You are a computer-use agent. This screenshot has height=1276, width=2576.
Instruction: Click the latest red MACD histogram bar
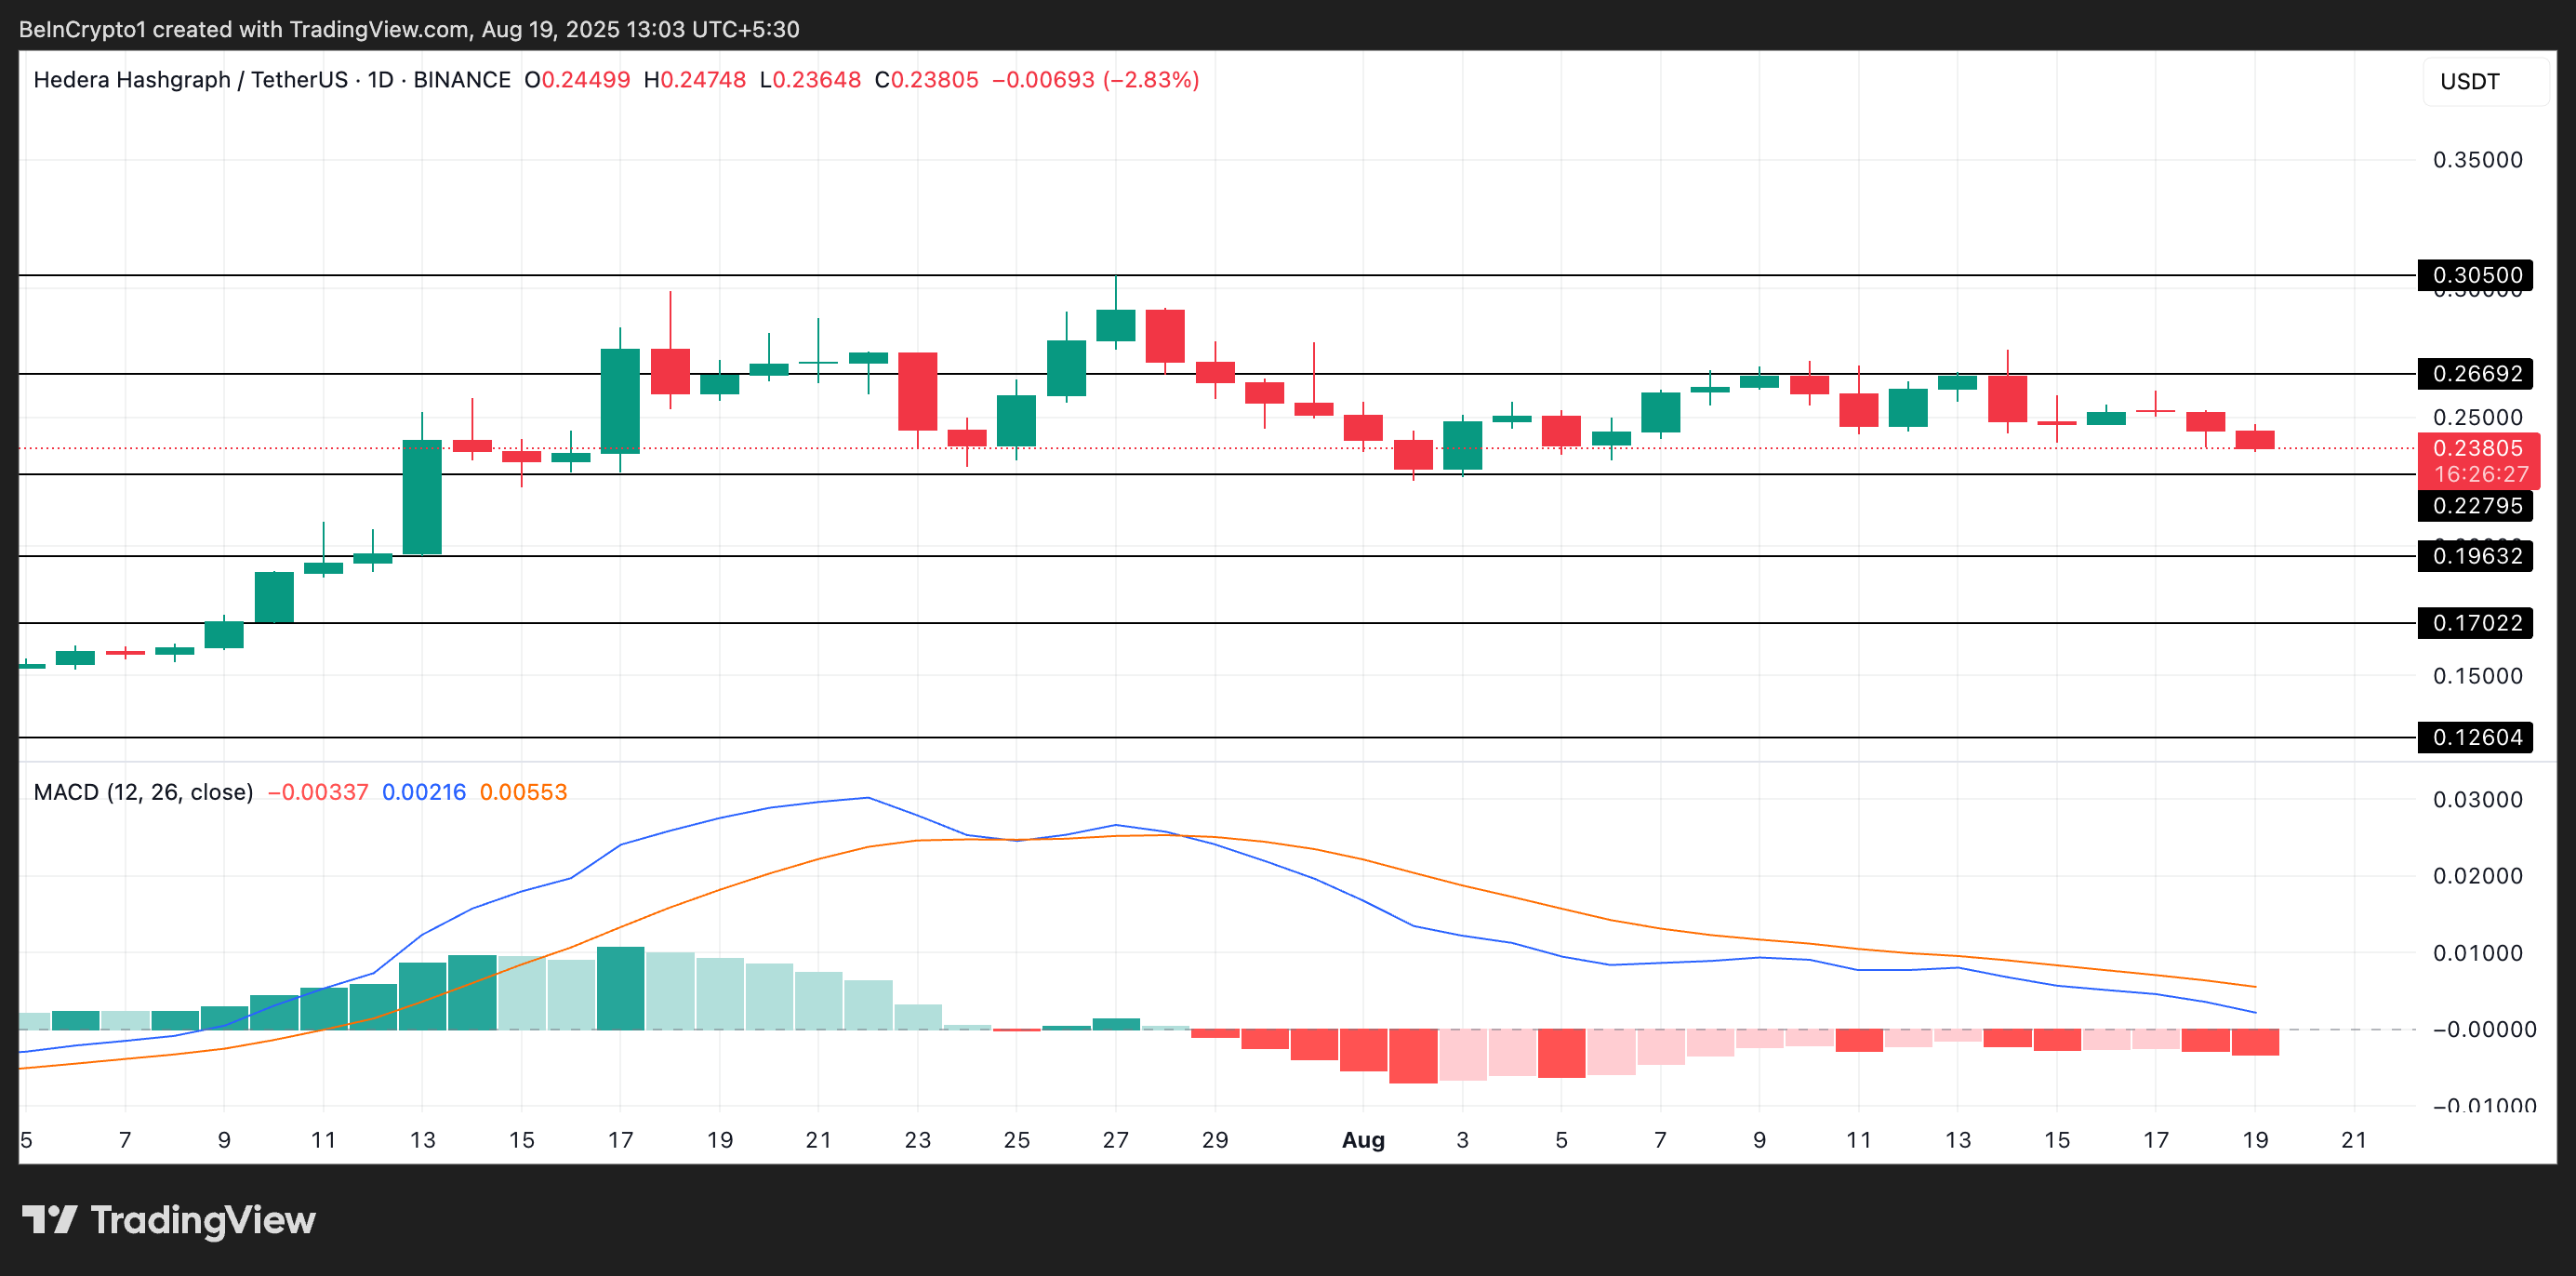(x=2255, y=1042)
